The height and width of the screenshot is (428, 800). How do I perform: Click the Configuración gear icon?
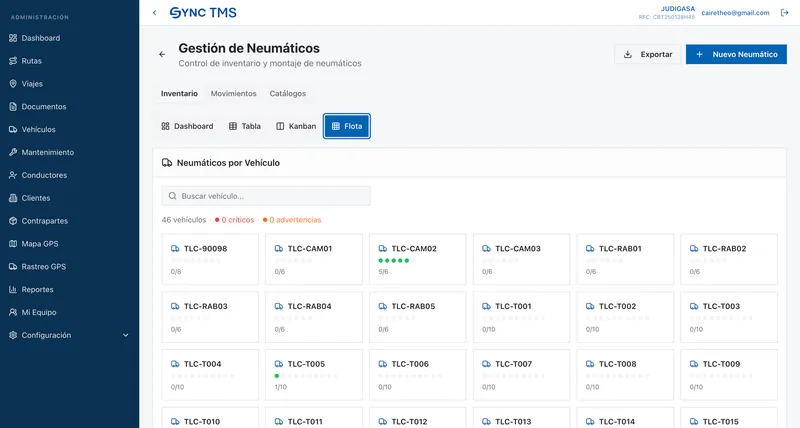[13, 335]
